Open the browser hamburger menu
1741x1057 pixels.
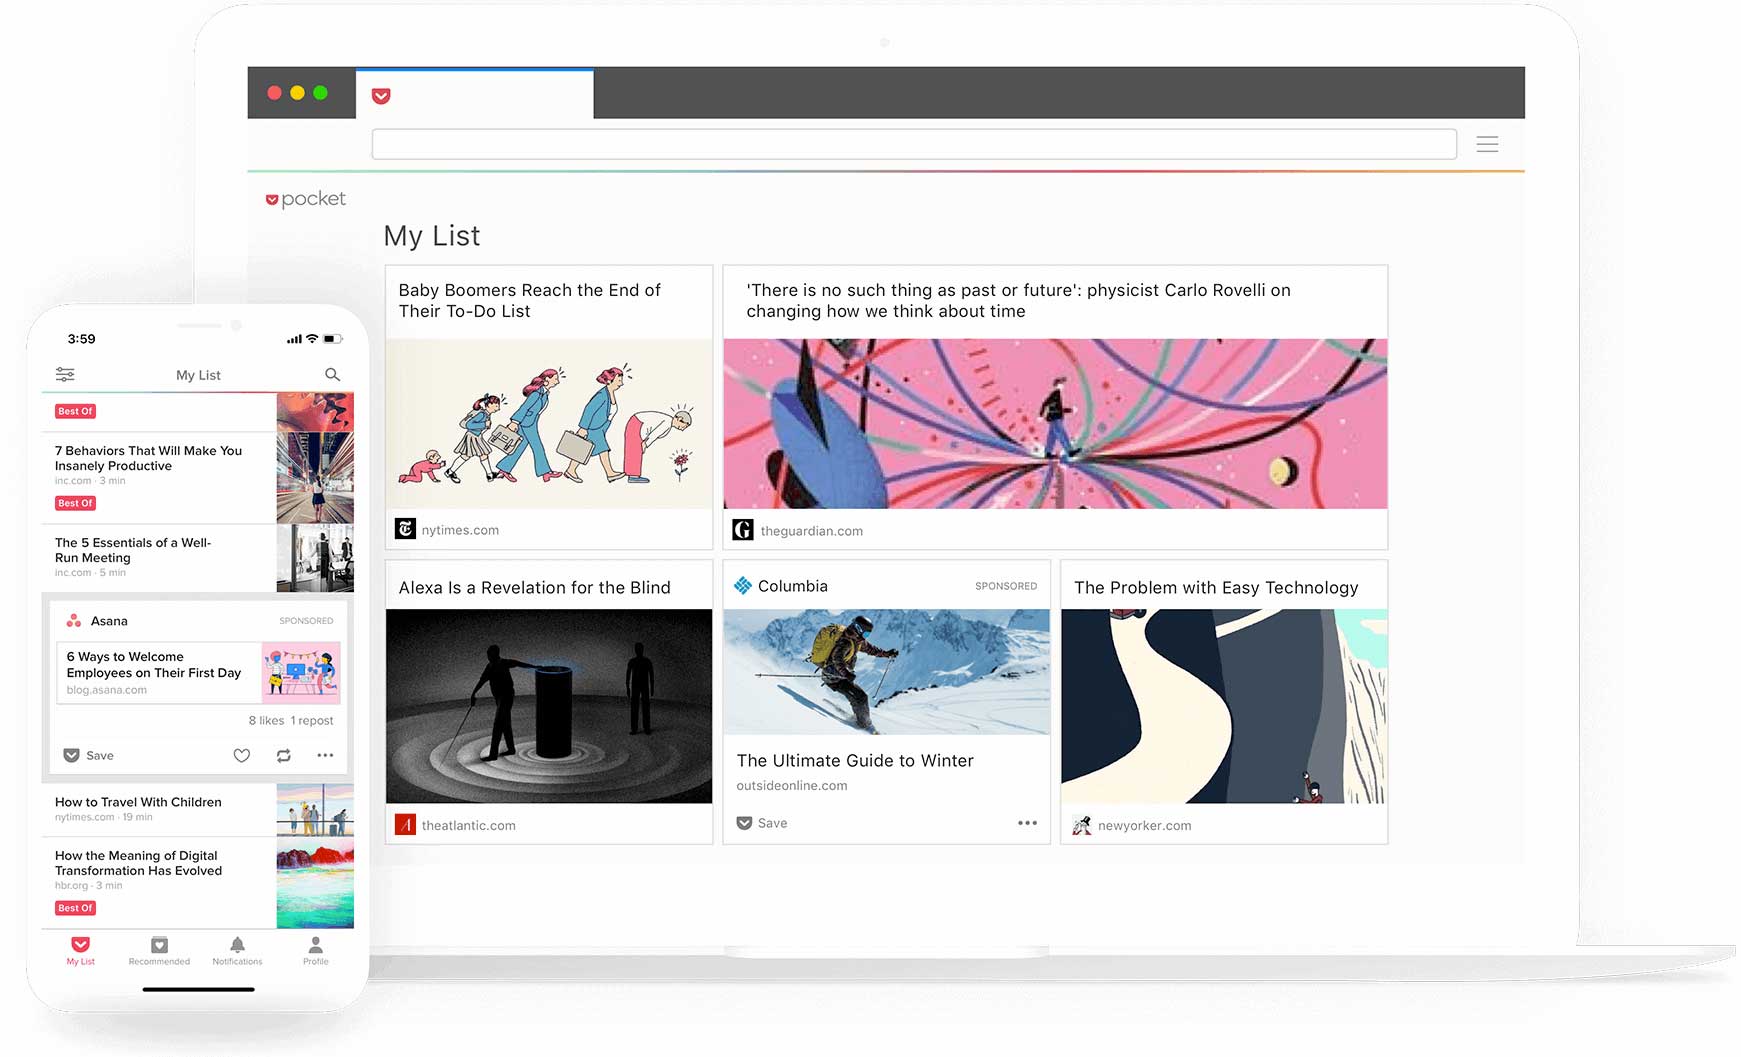tap(1487, 144)
